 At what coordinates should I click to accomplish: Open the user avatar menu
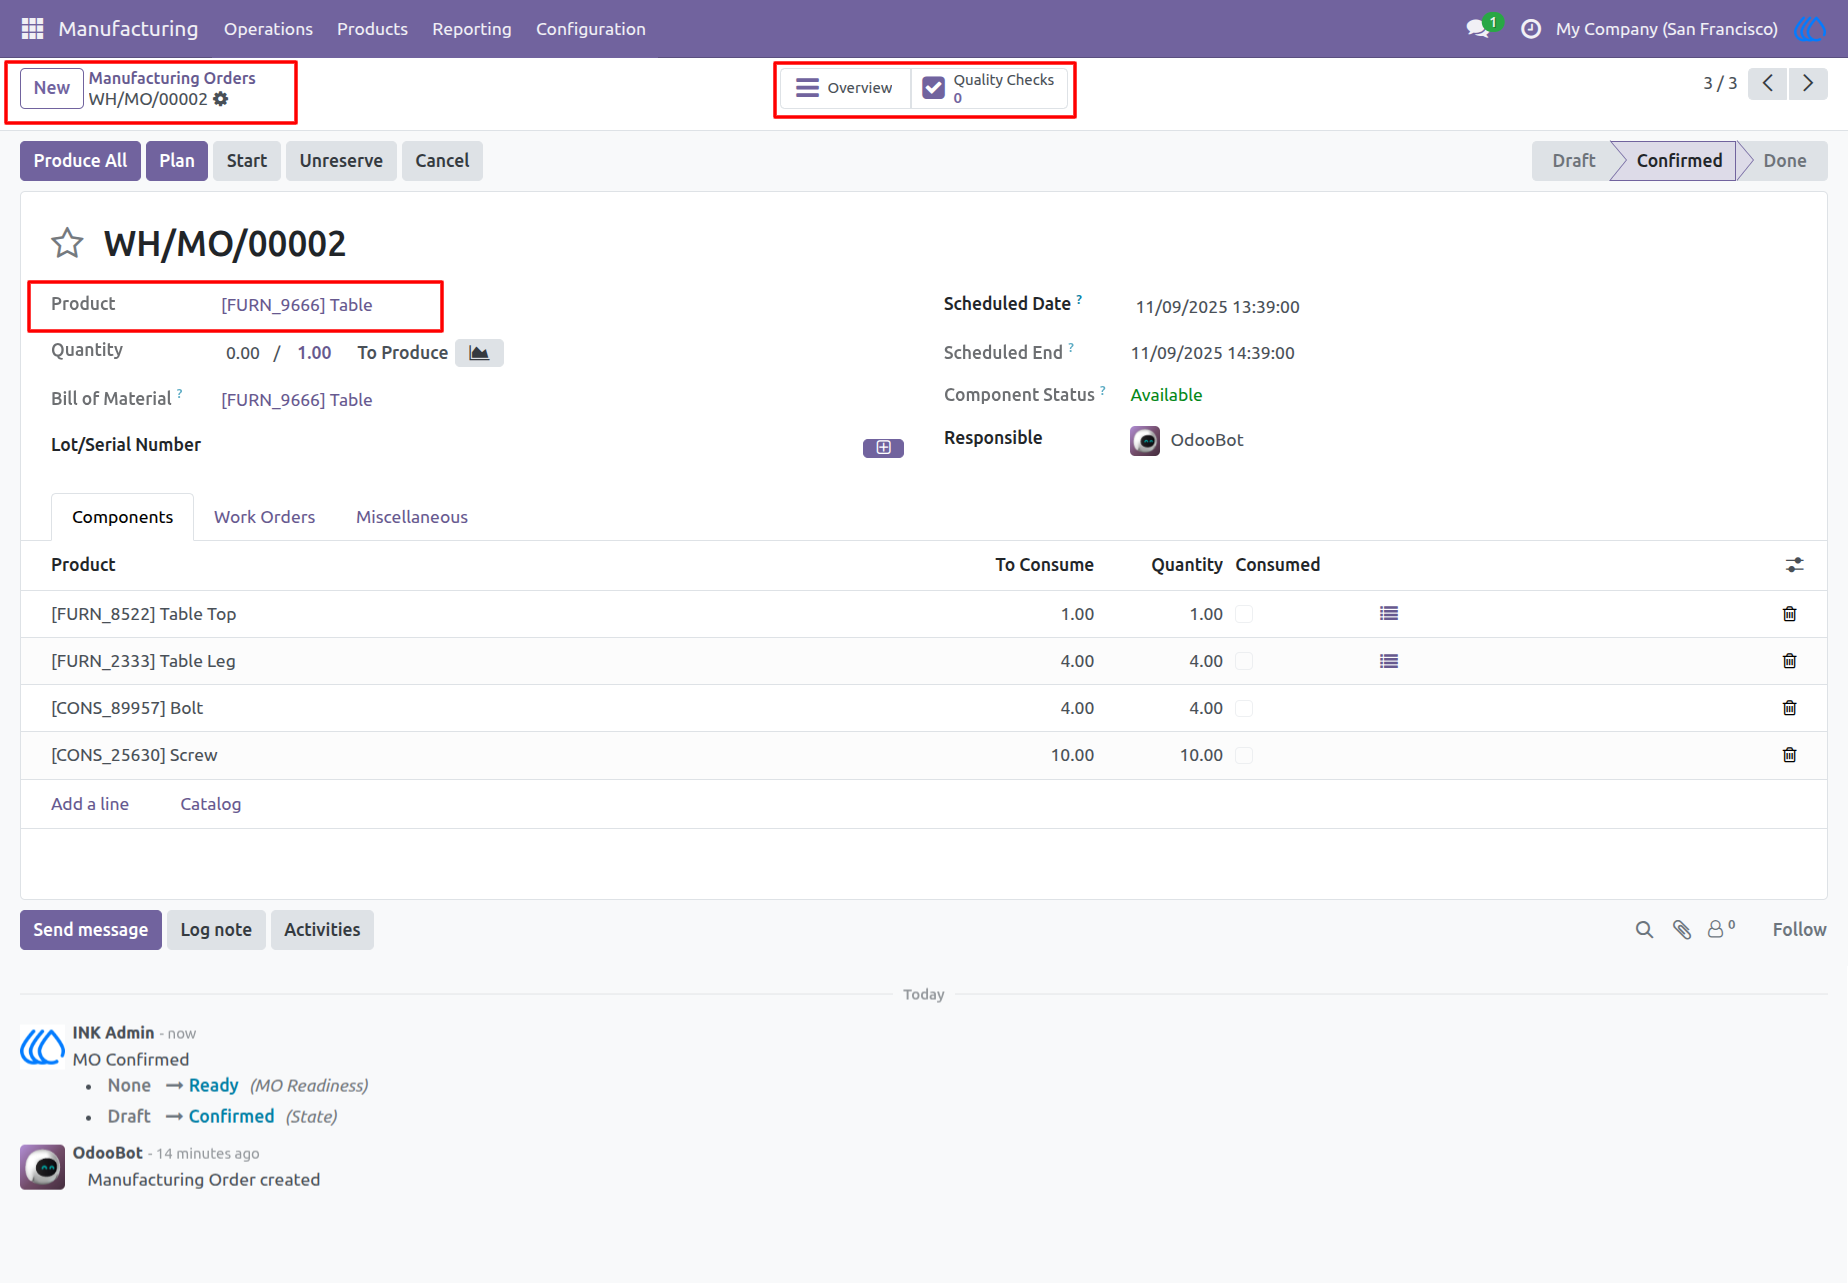pyautogui.click(x=1810, y=29)
